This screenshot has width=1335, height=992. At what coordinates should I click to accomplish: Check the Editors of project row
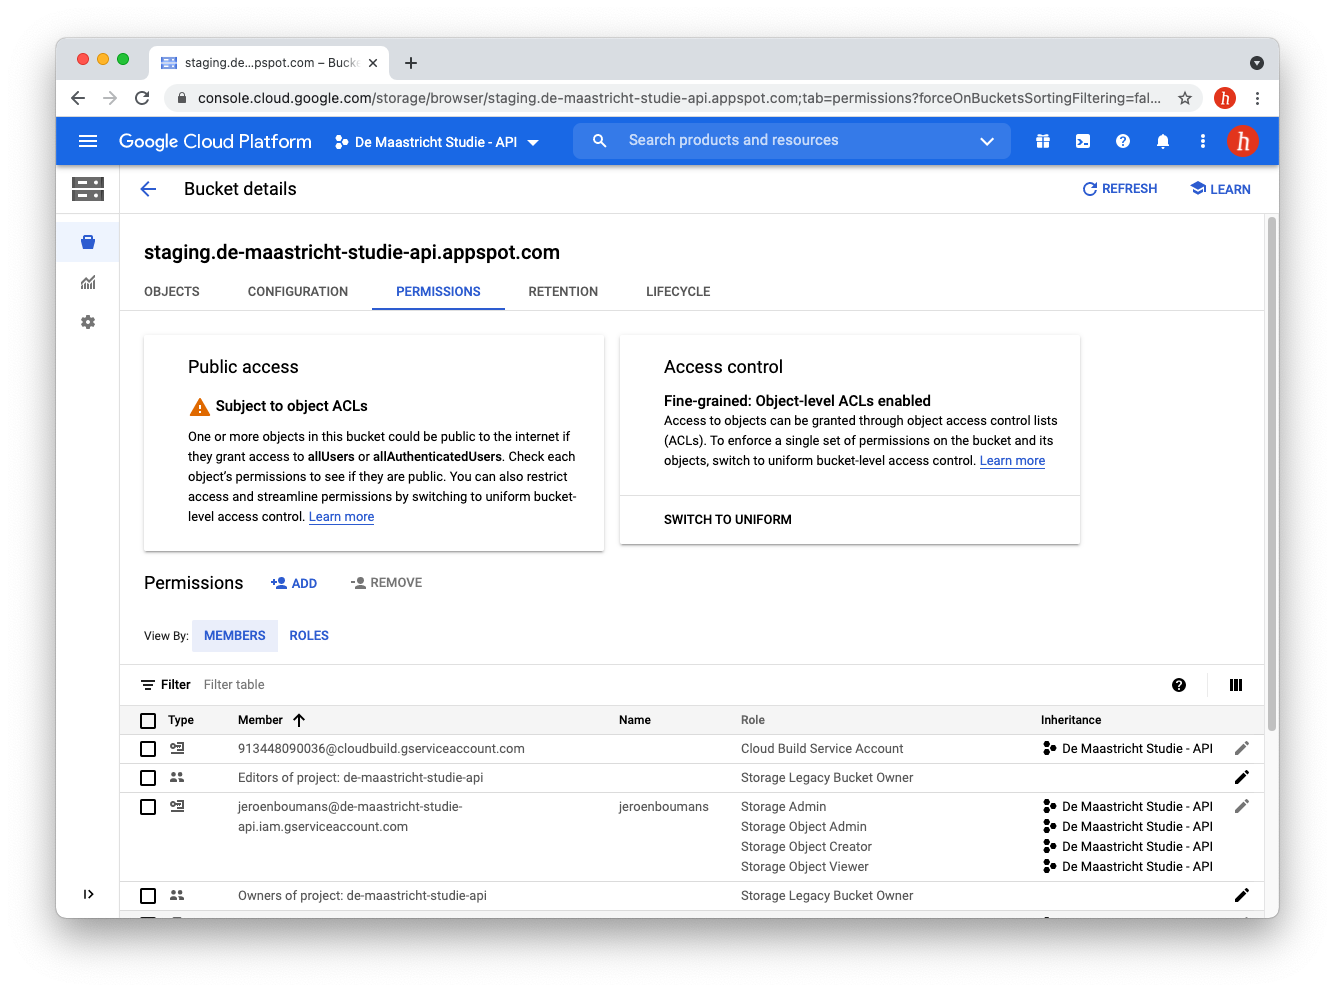(148, 778)
